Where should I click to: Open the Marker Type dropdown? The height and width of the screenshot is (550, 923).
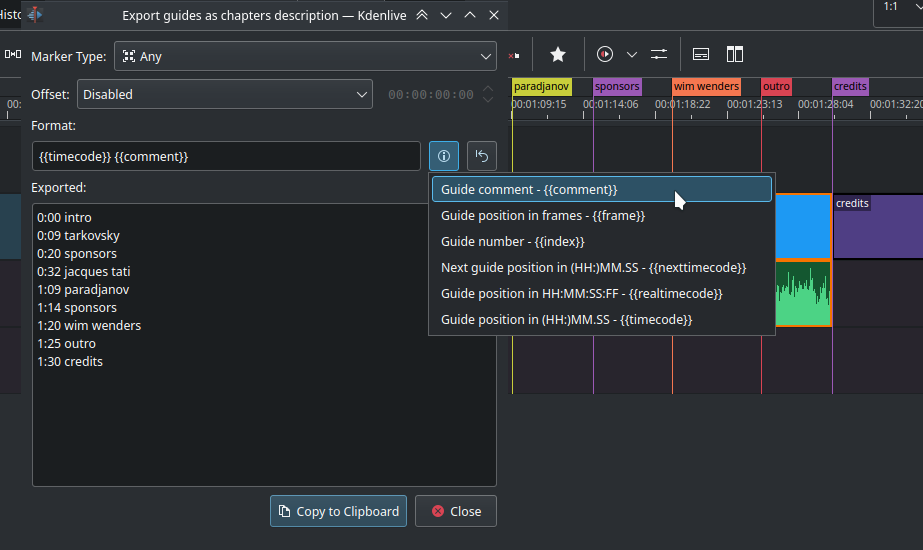(305, 57)
